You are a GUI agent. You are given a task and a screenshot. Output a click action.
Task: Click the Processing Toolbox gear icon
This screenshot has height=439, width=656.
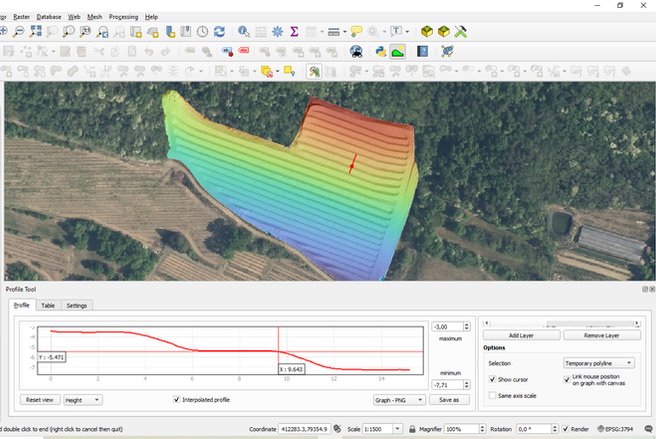tap(277, 32)
